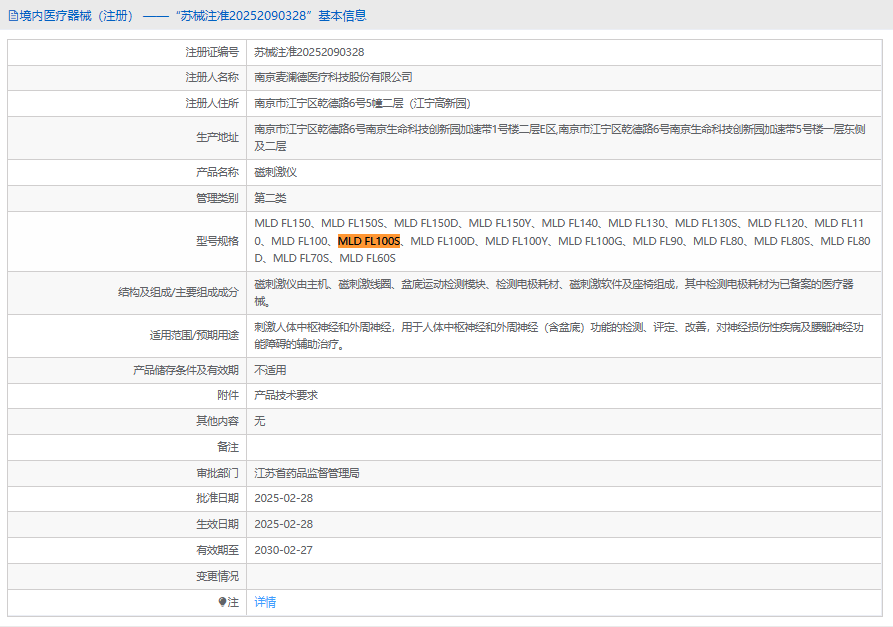Viewport: 893px width, 627px height.
Task: Select registration number 苏械注准20252090328 value
Action: point(309,52)
